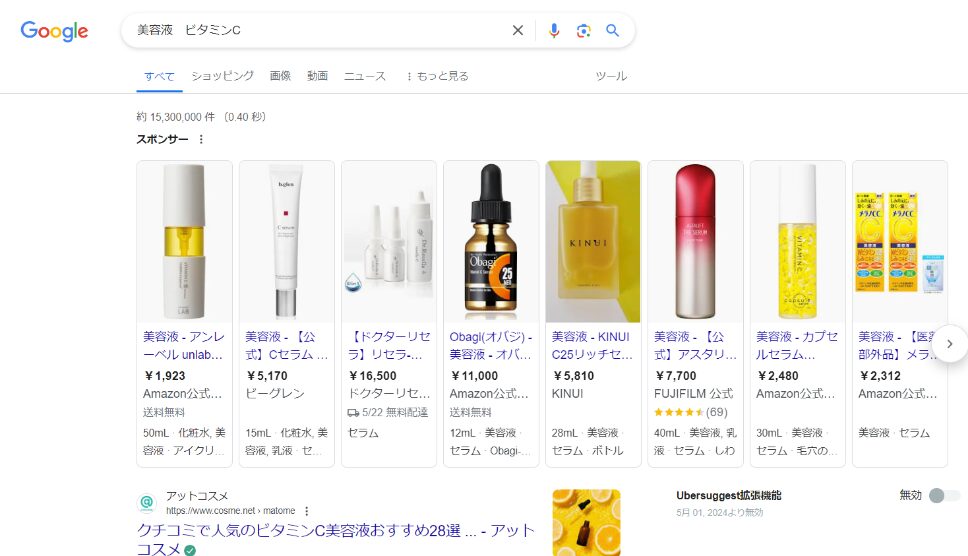Switch to the ニュース tab
Image resolution: width=968 pixels, height=556 pixels.
pyautogui.click(x=365, y=76)
